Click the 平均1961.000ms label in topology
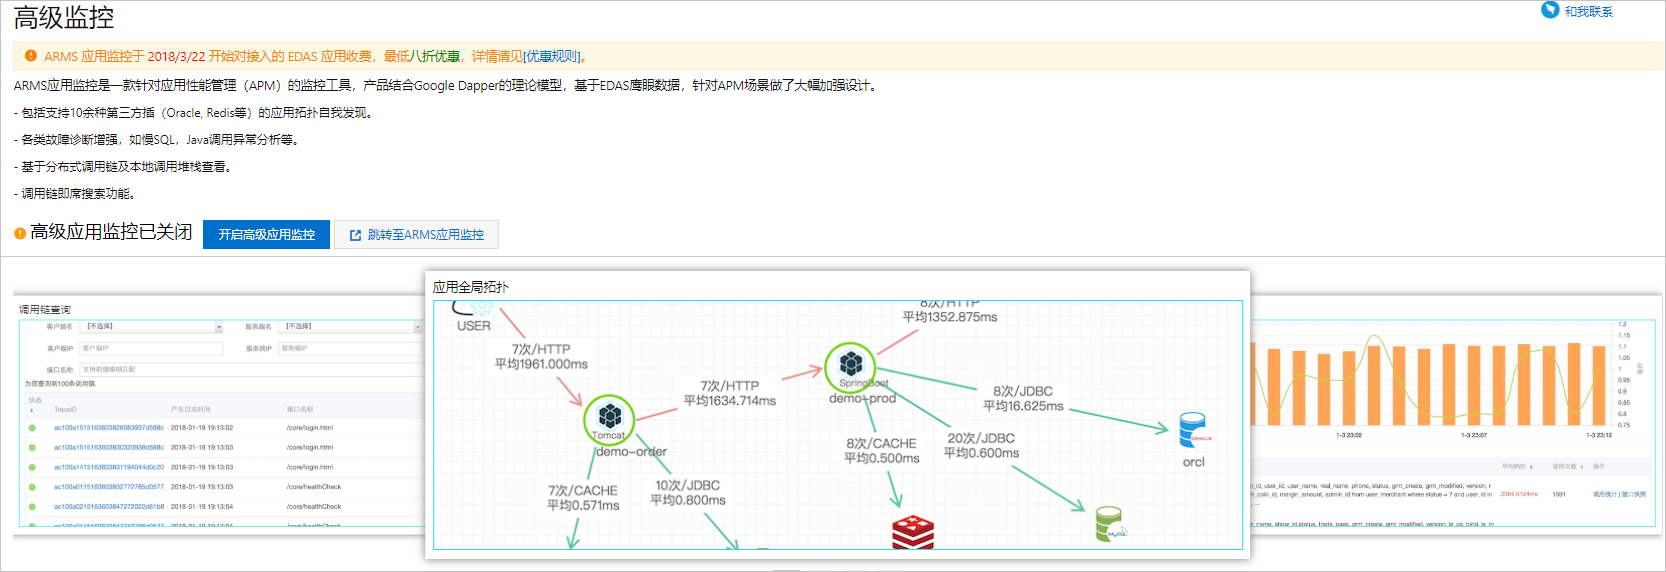 [541, 364]
